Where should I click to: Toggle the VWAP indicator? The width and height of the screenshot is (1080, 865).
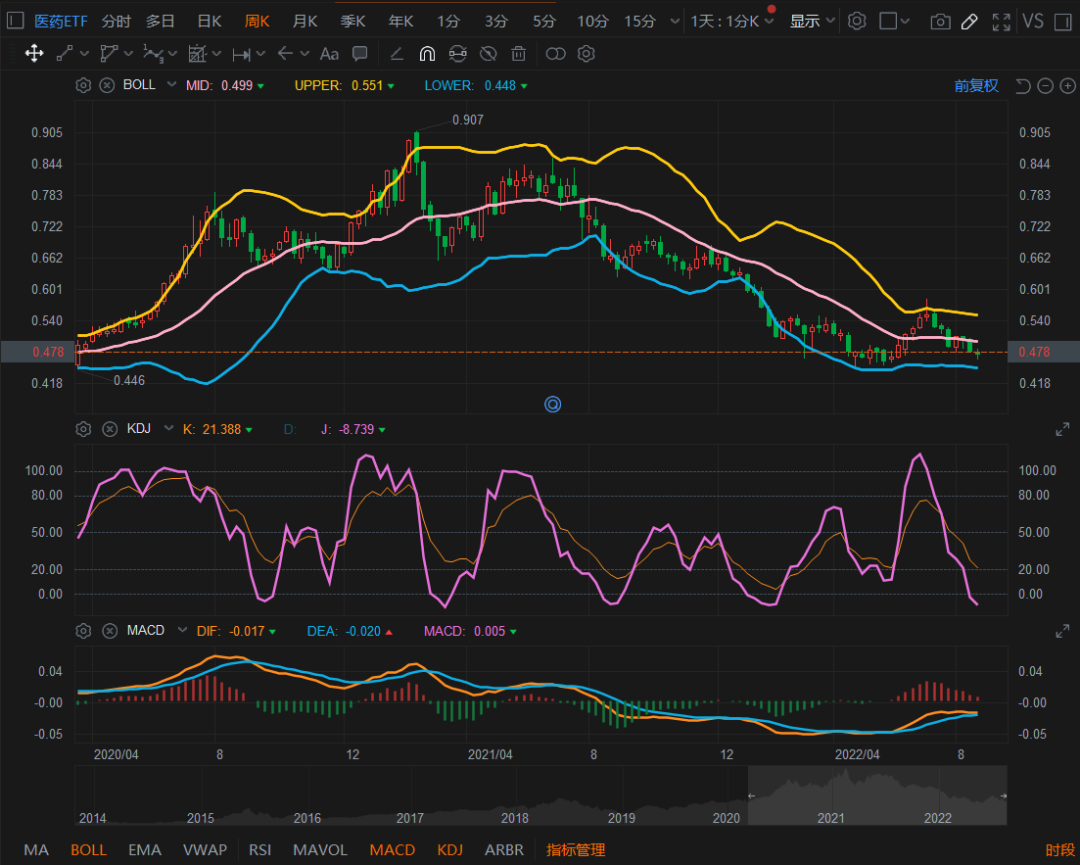point(205,850)
